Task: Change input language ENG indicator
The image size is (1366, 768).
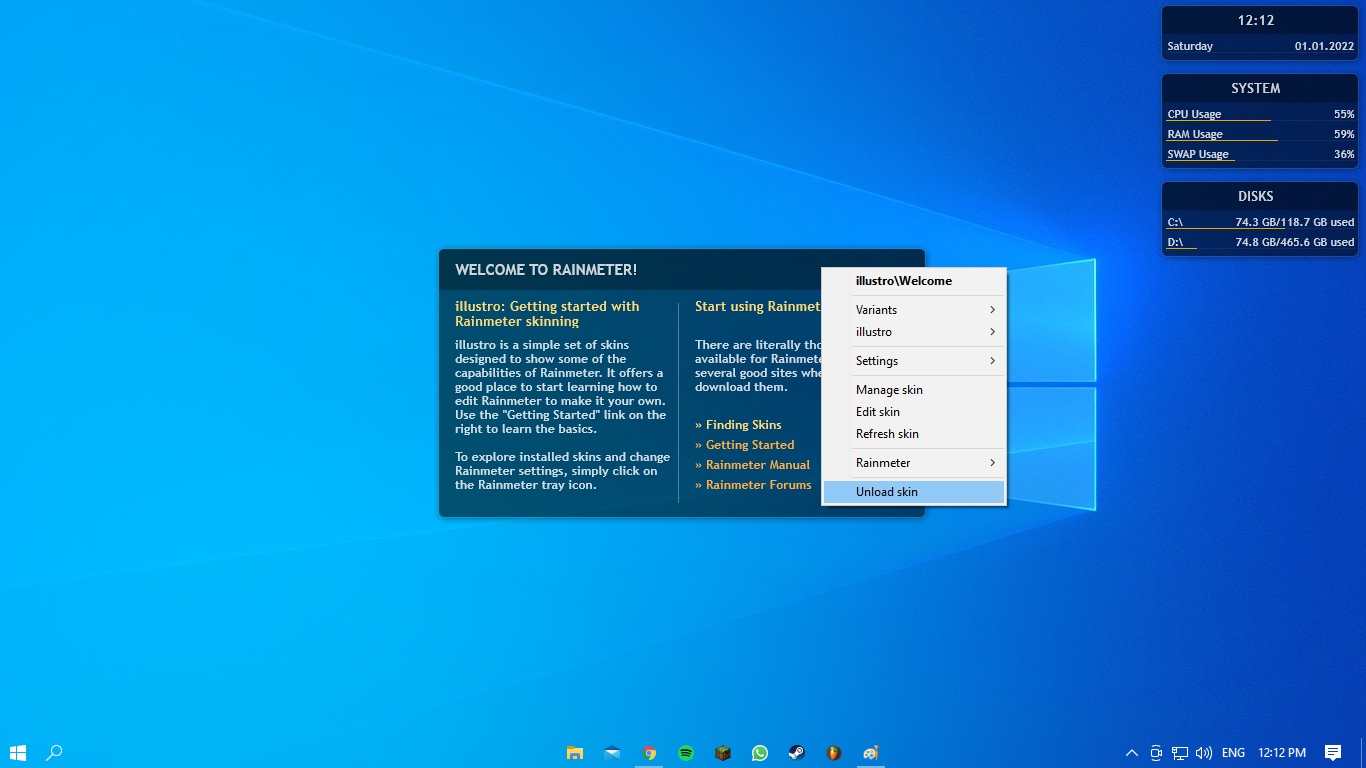Action: point(1234,753)
